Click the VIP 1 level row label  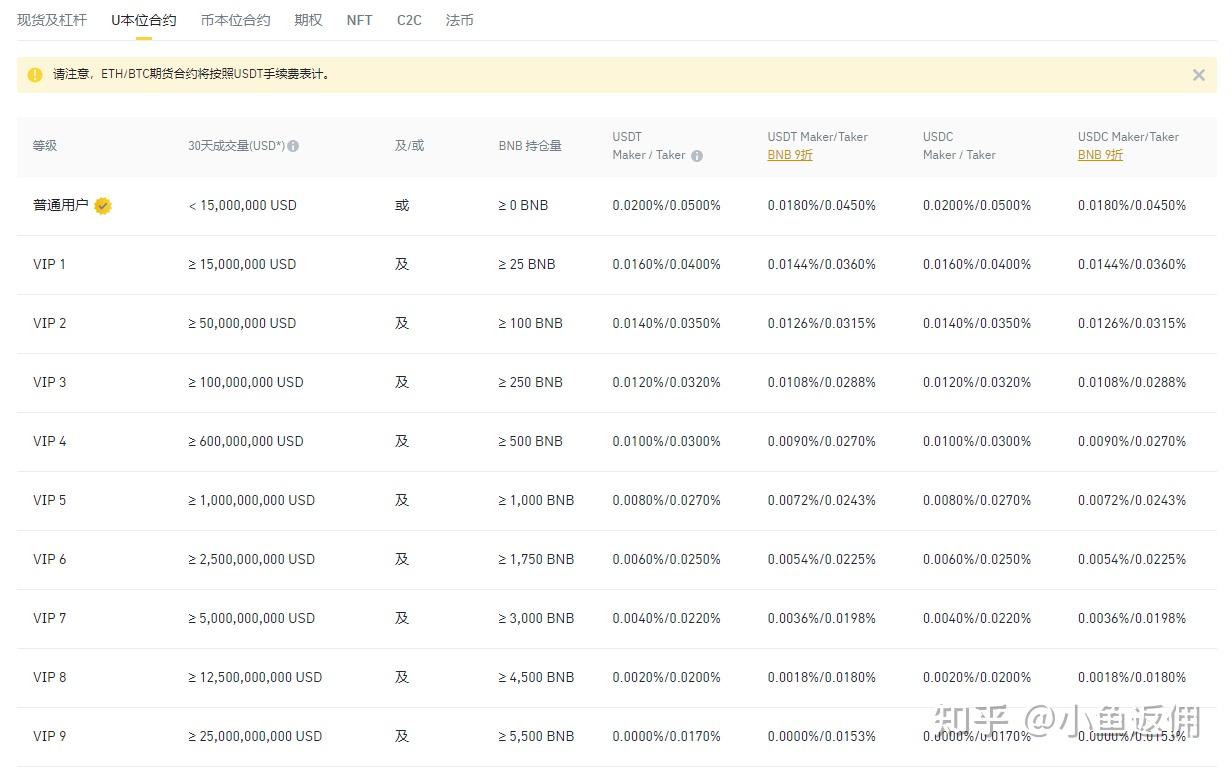tap(50, 265)
